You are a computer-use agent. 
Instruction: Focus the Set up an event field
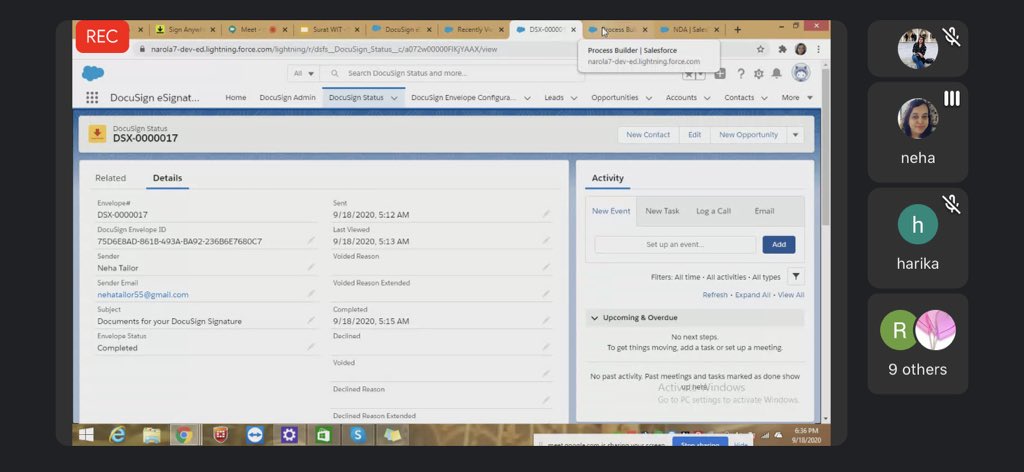click(675, 244)
